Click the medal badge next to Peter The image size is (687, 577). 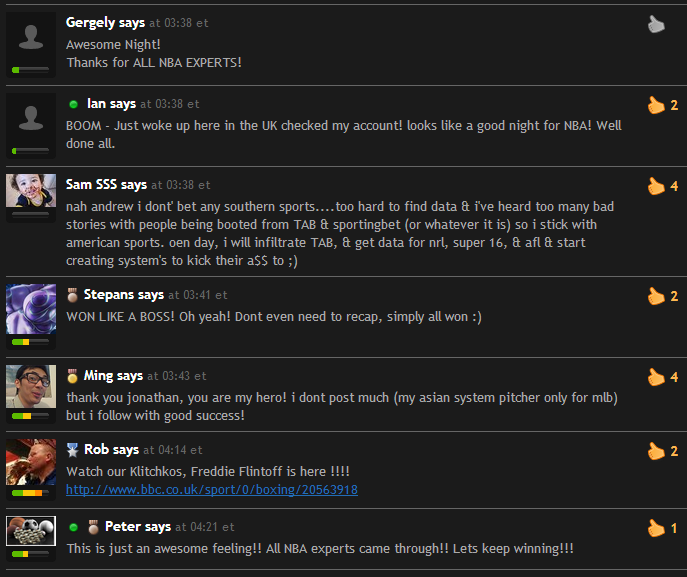coord(93,527)
